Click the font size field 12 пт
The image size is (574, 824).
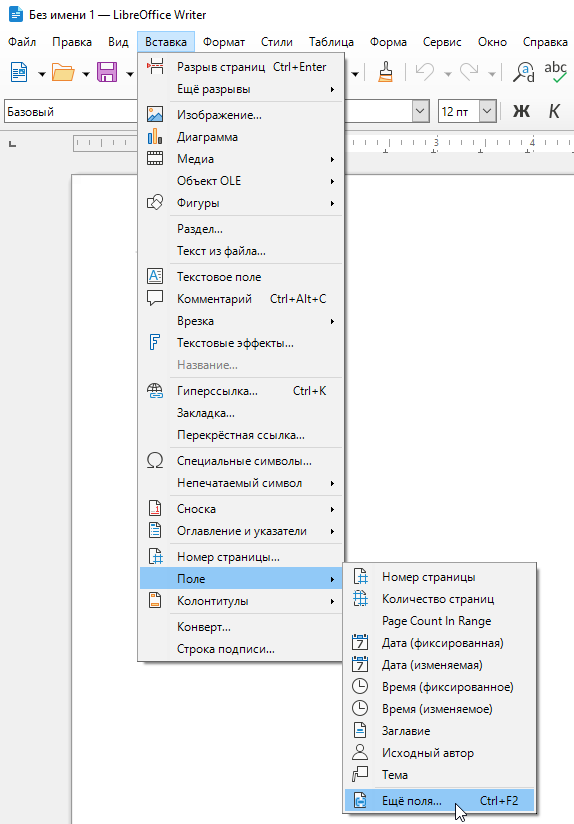[459, 111]
